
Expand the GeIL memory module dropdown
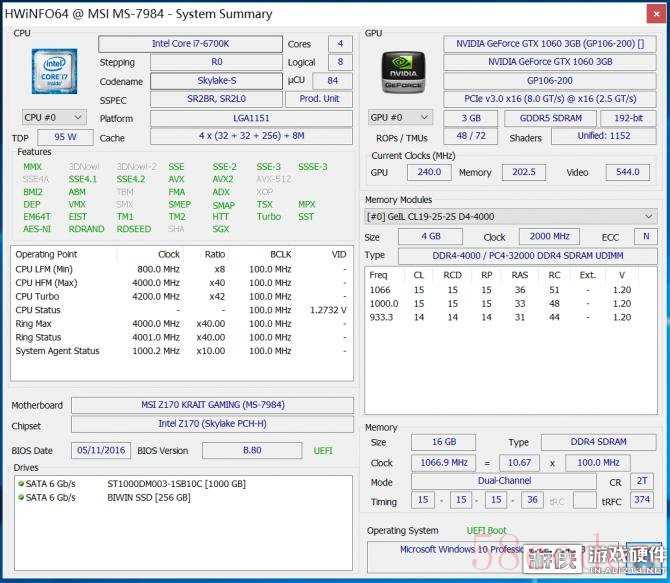(511, 216)
